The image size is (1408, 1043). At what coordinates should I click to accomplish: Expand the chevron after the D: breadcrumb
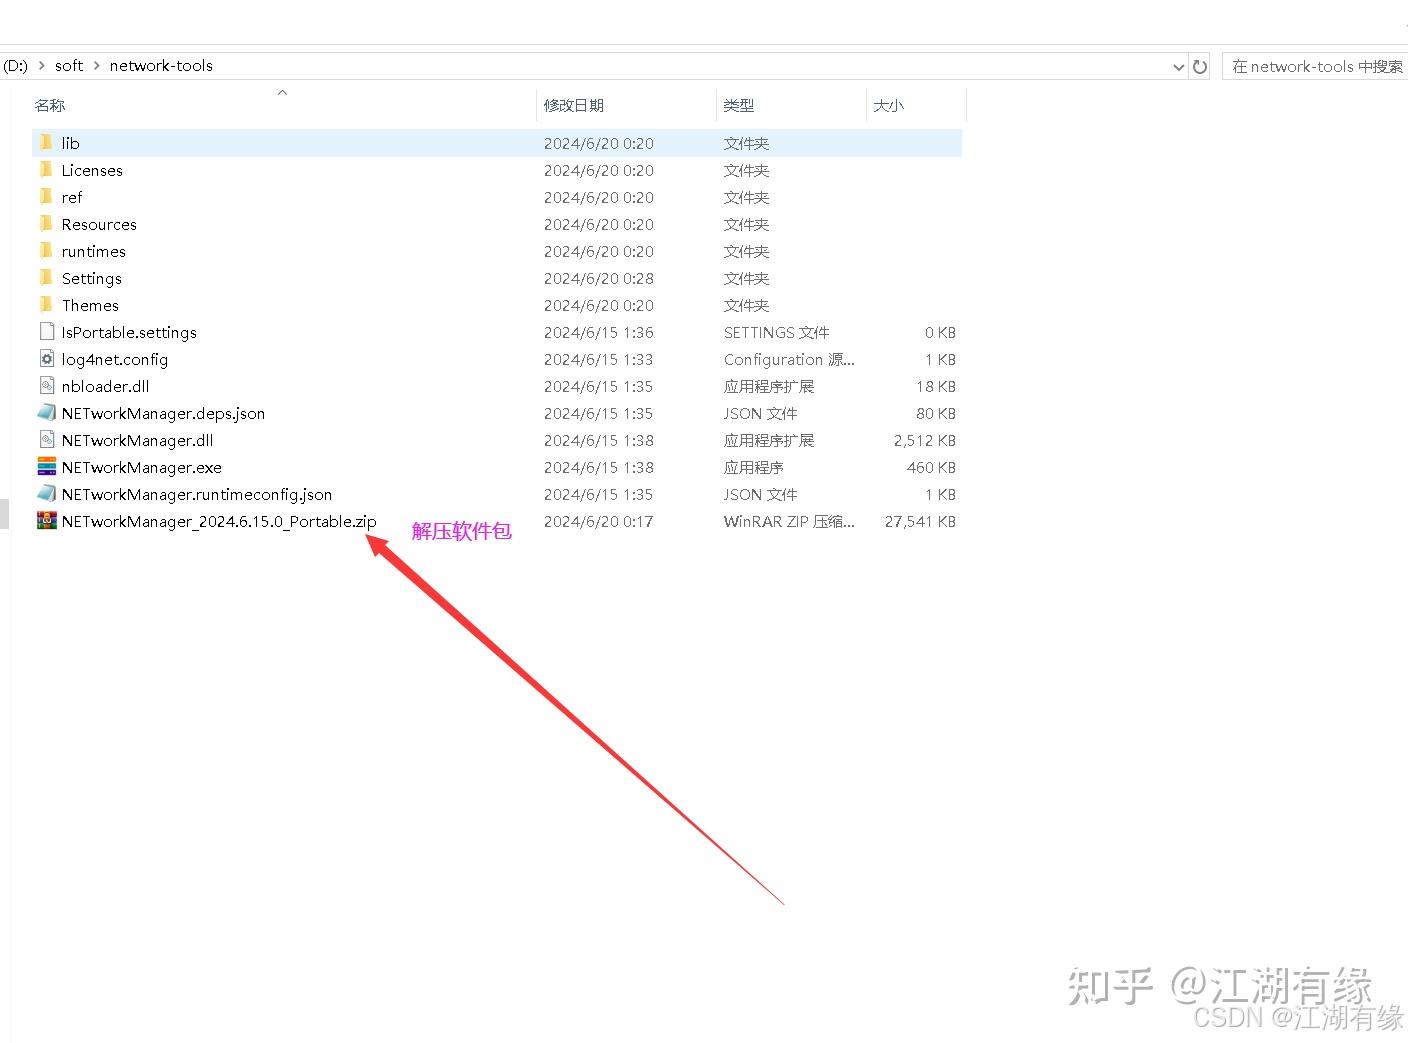point(41,65)
